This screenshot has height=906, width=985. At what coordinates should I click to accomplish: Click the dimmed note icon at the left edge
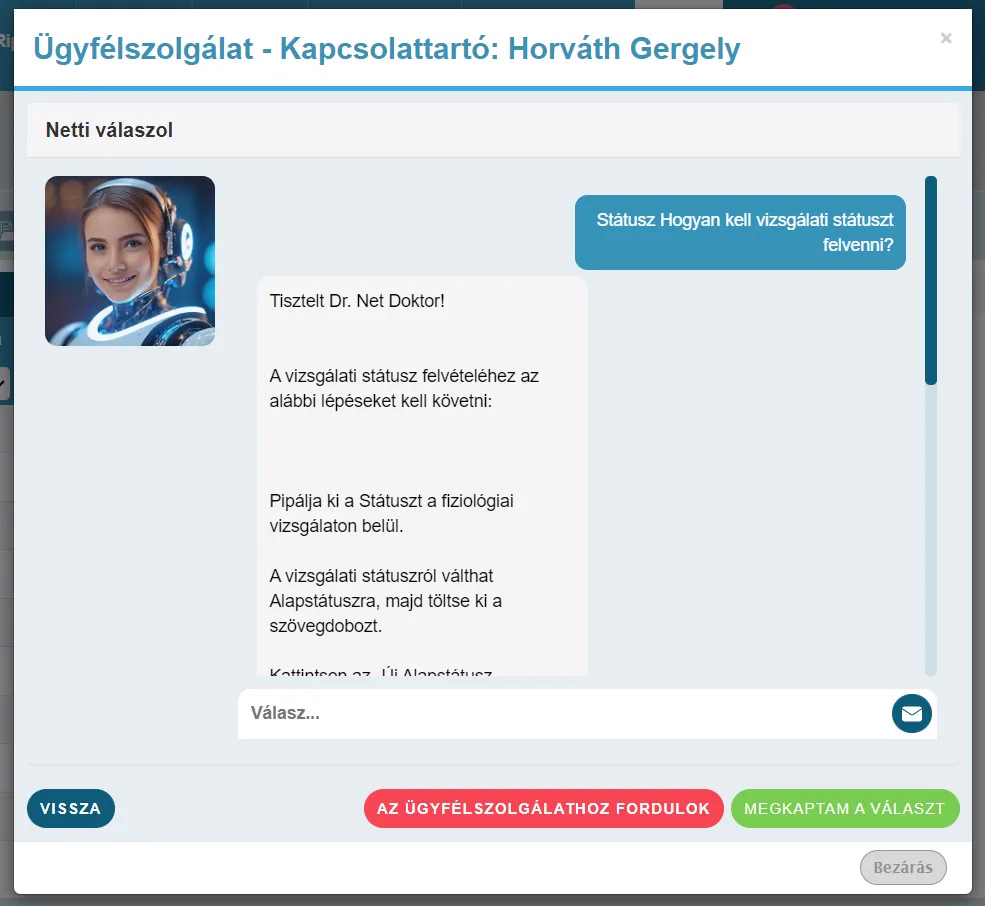(6, 231)
